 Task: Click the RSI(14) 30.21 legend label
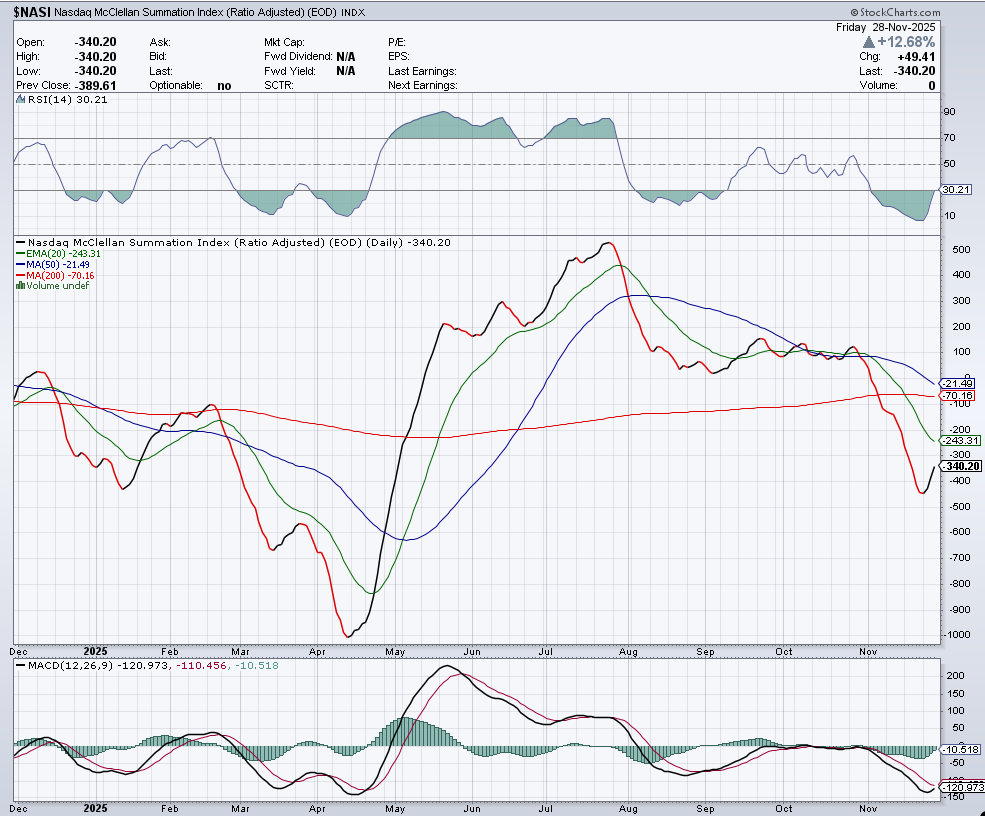(x=68, y=99)
